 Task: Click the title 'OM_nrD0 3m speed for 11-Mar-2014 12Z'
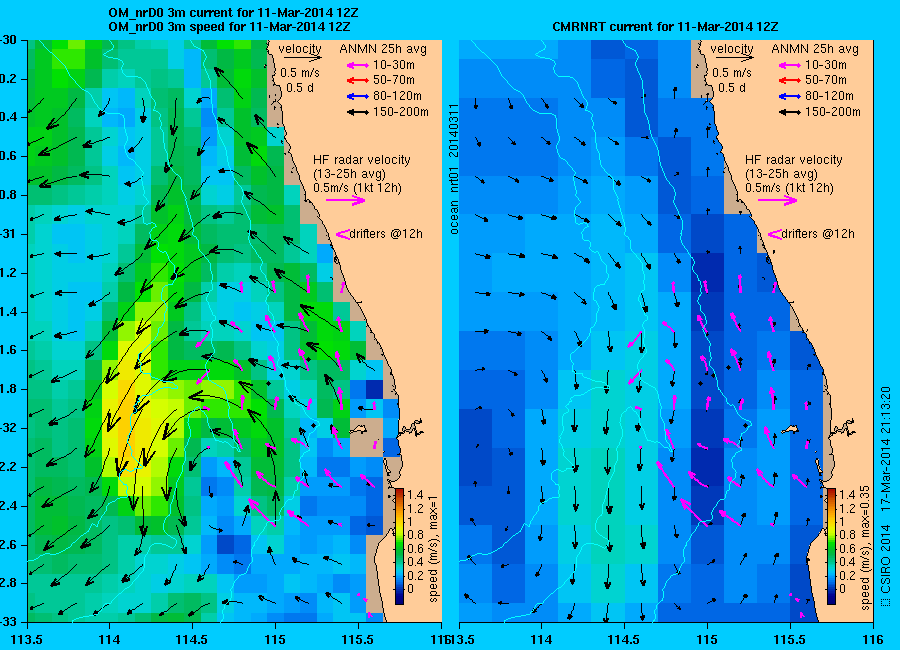230,26
